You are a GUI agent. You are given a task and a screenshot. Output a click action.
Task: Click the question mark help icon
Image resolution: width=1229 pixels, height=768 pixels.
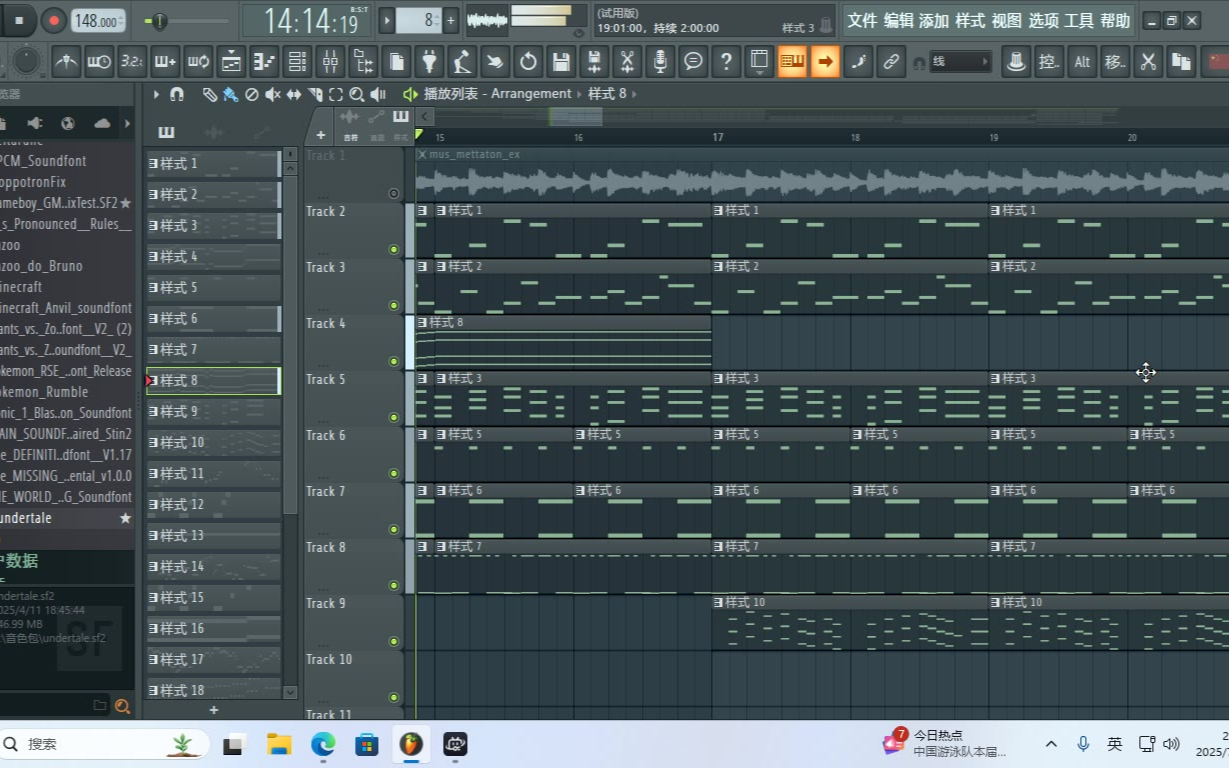point(726,62)
